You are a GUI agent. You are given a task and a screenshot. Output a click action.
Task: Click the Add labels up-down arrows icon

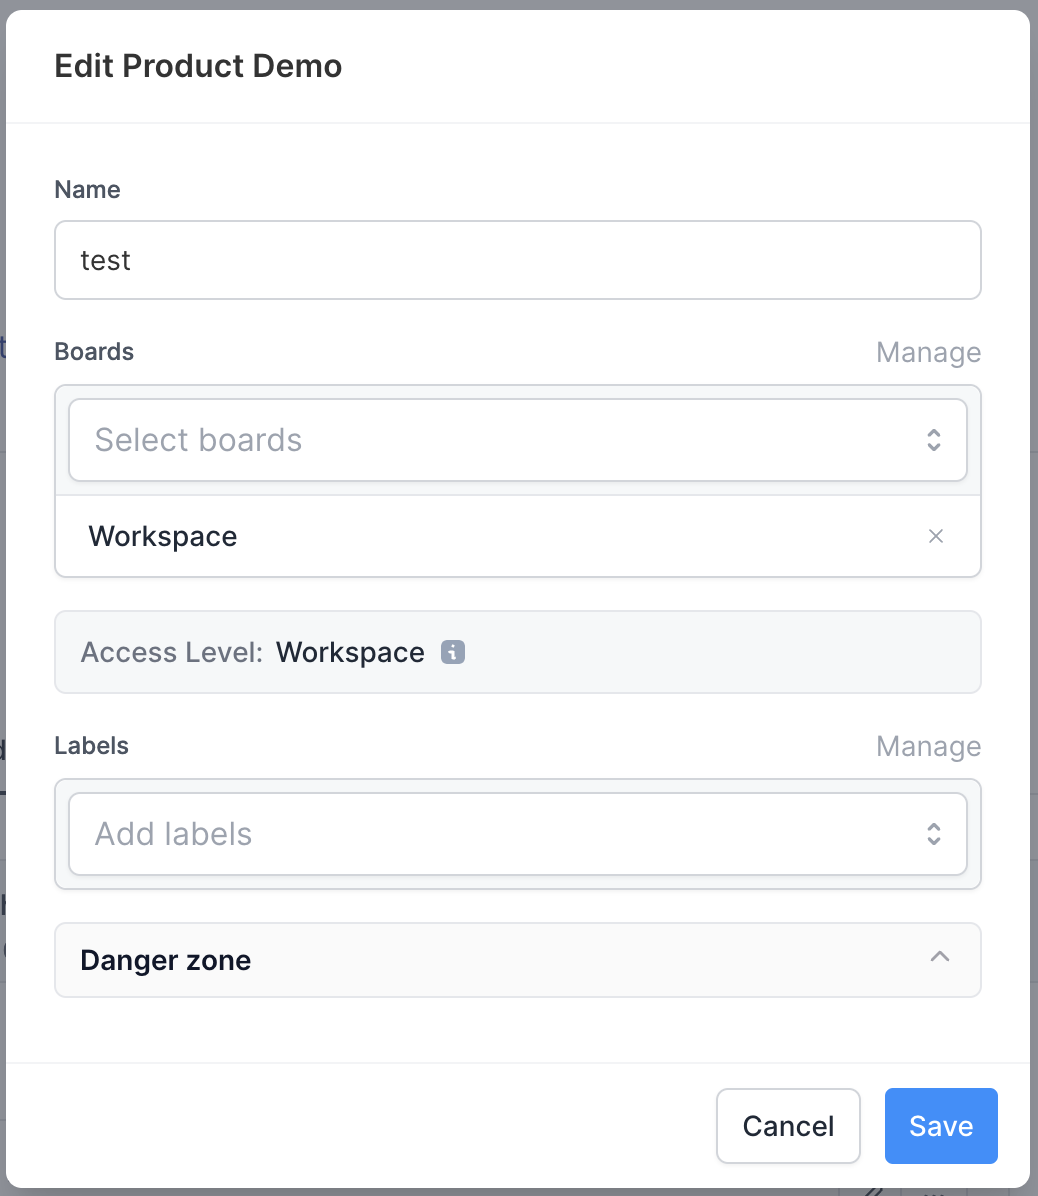pos(934,834)
